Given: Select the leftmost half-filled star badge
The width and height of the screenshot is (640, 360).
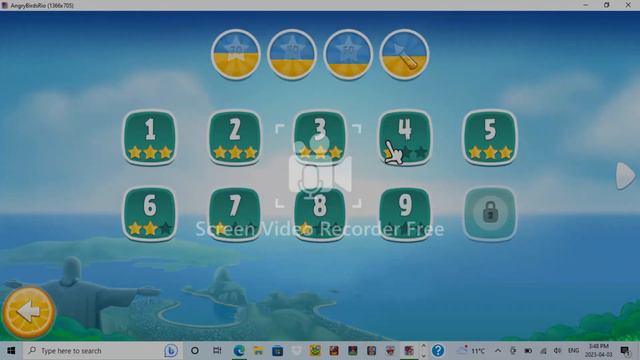Looking at the screenshot, I should (x=236, y=55).
